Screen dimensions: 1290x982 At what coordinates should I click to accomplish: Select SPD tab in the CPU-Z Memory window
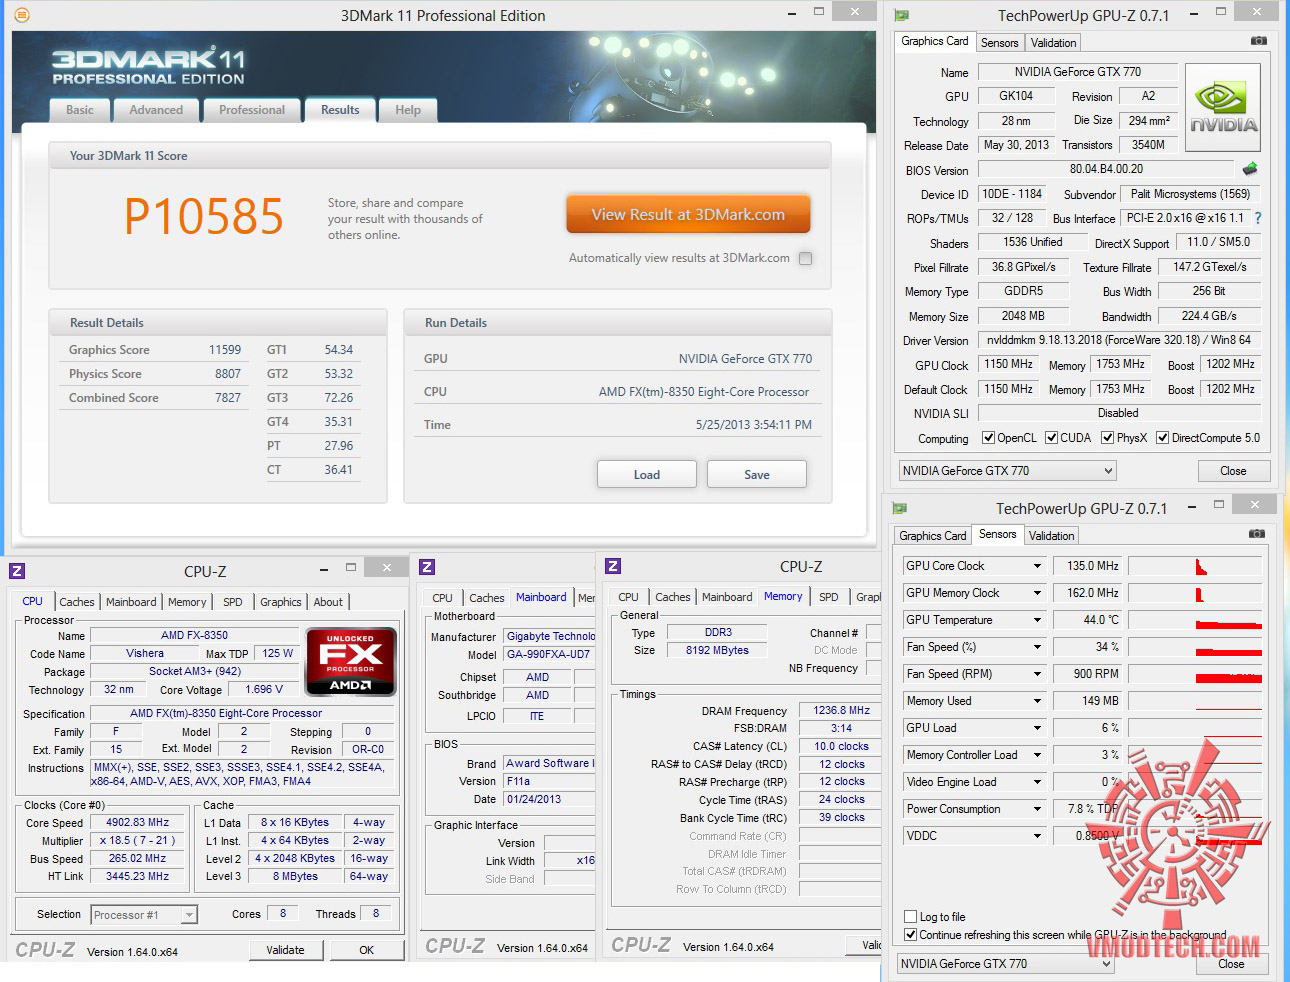pos(829,597)
